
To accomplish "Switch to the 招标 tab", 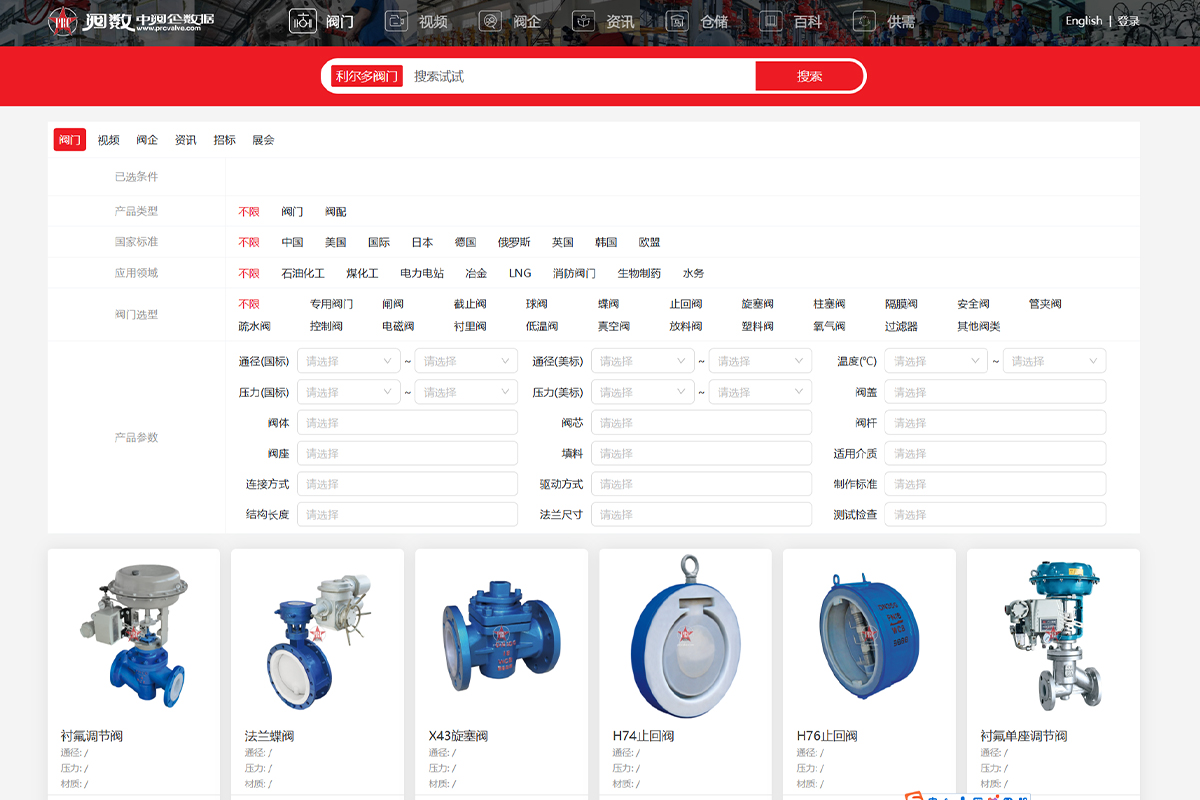I will (x=224, y=140).
